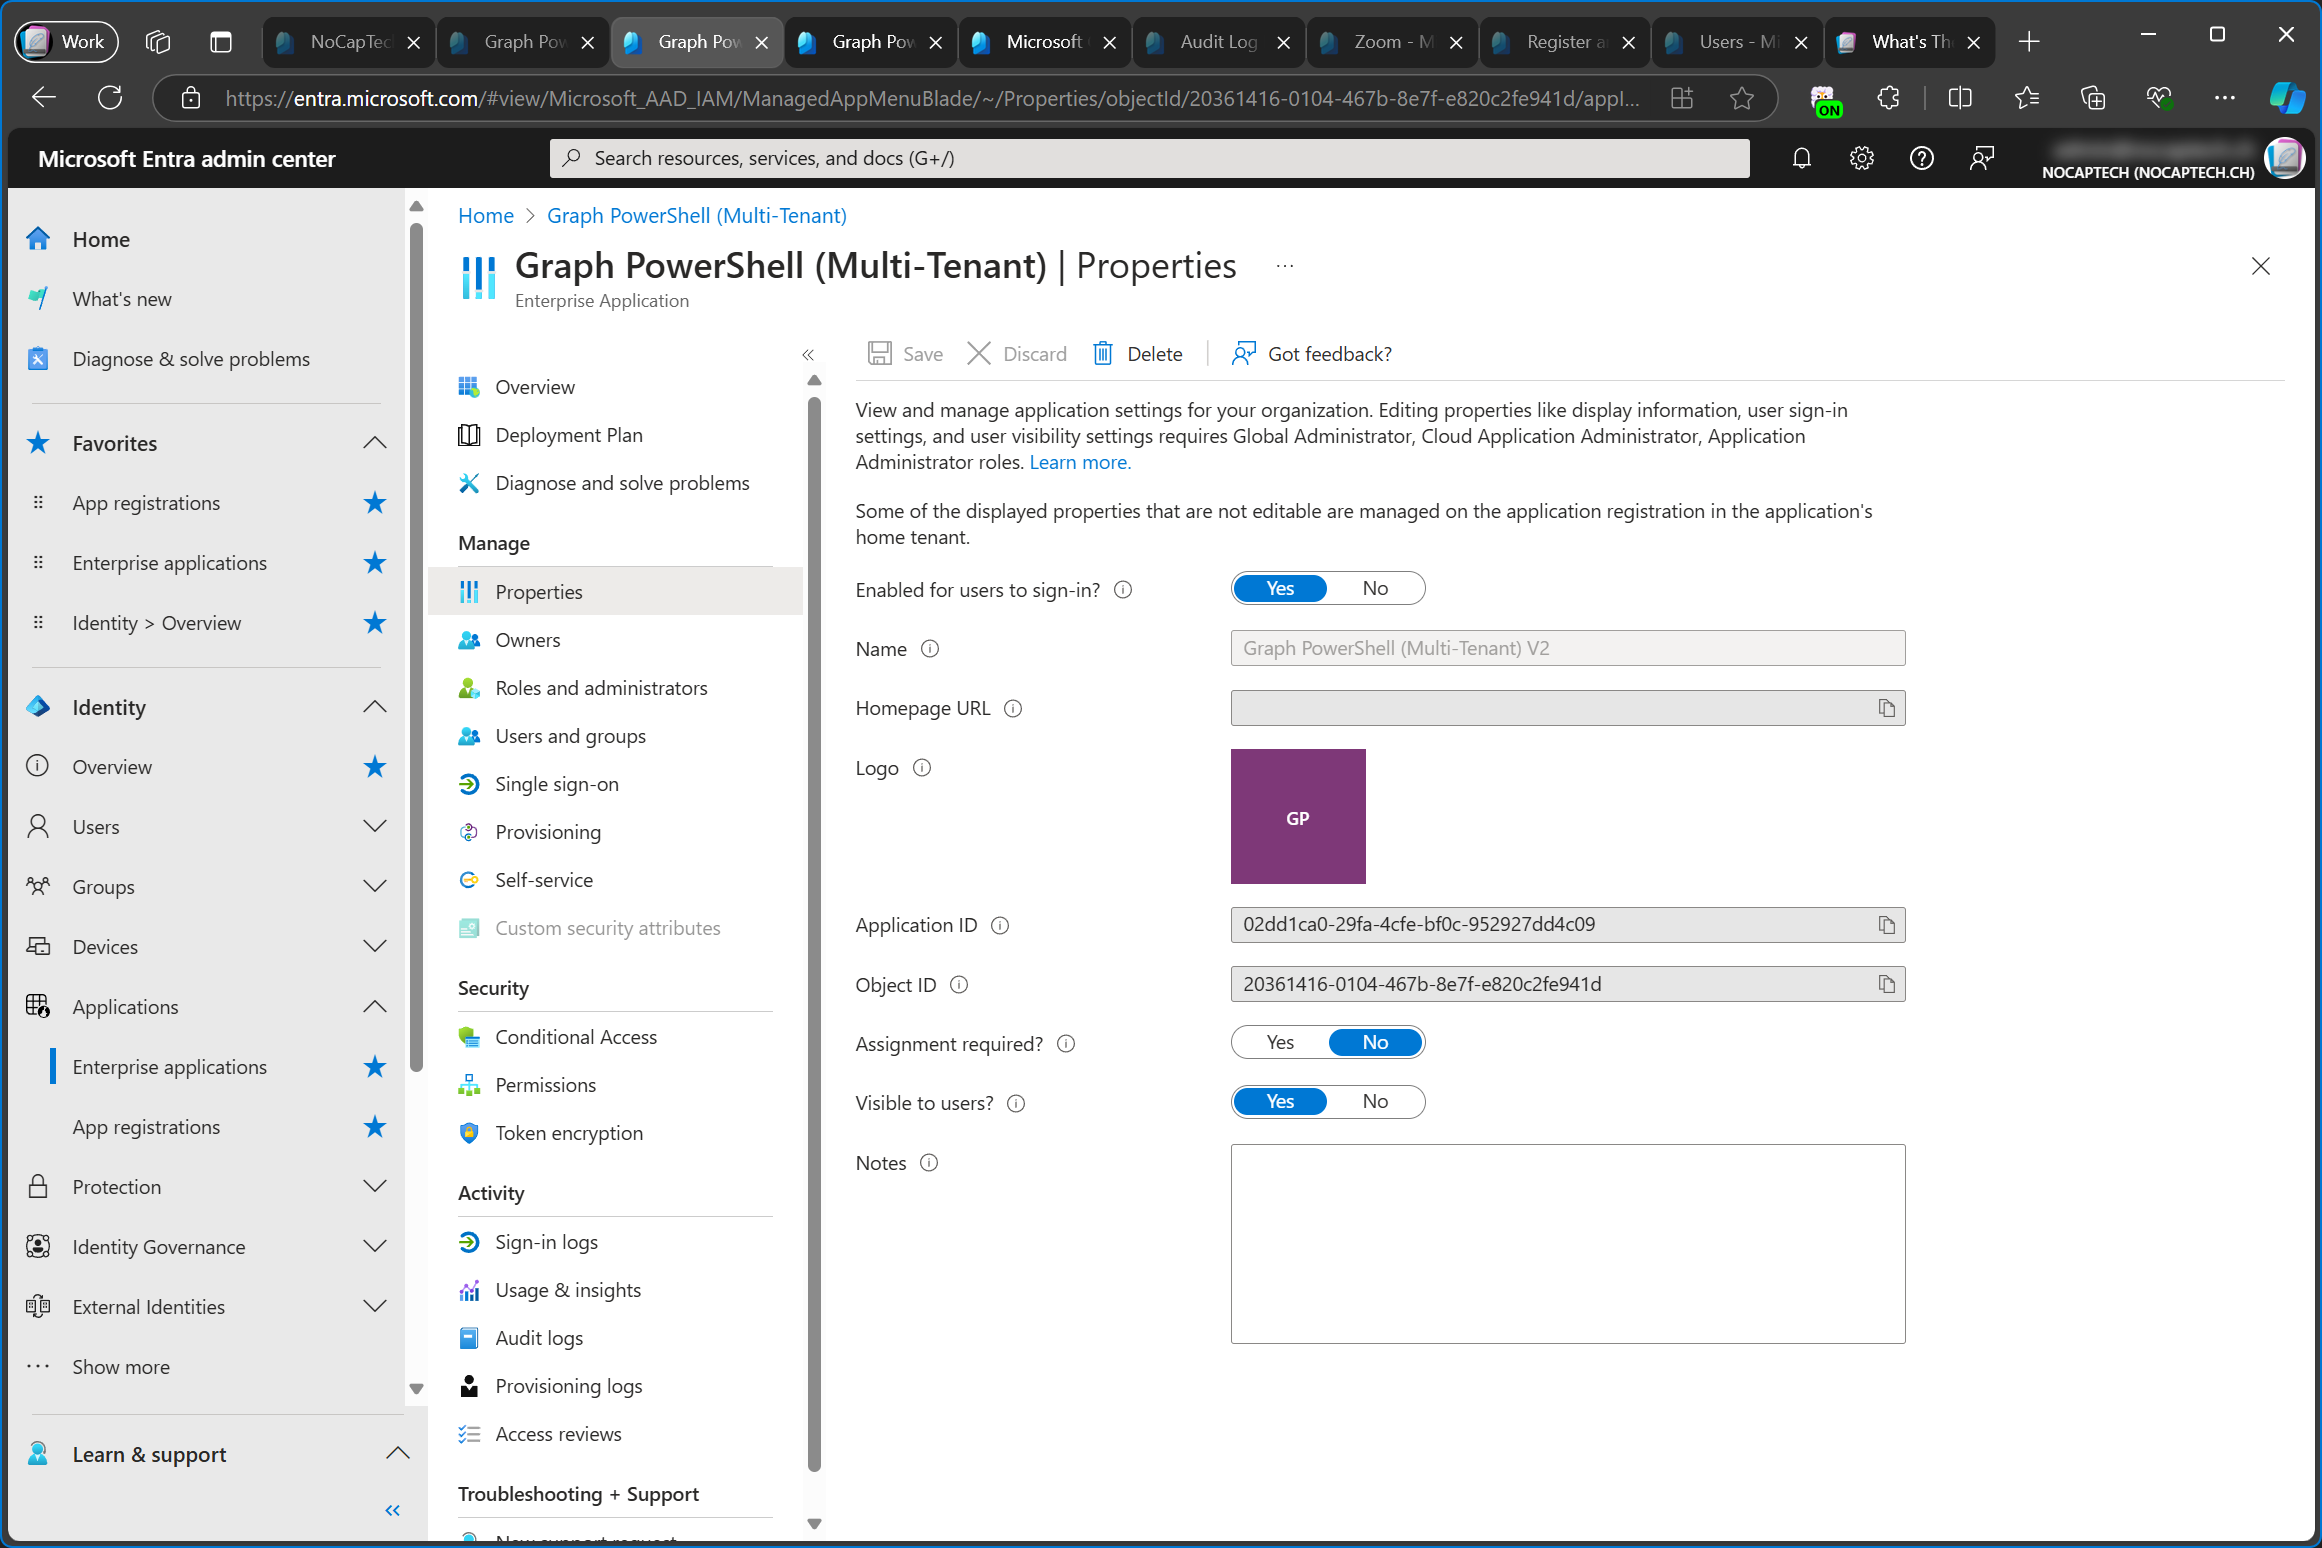Expand the Protection section
Screen dimensions: 2322x1548
coord(375,1187)
